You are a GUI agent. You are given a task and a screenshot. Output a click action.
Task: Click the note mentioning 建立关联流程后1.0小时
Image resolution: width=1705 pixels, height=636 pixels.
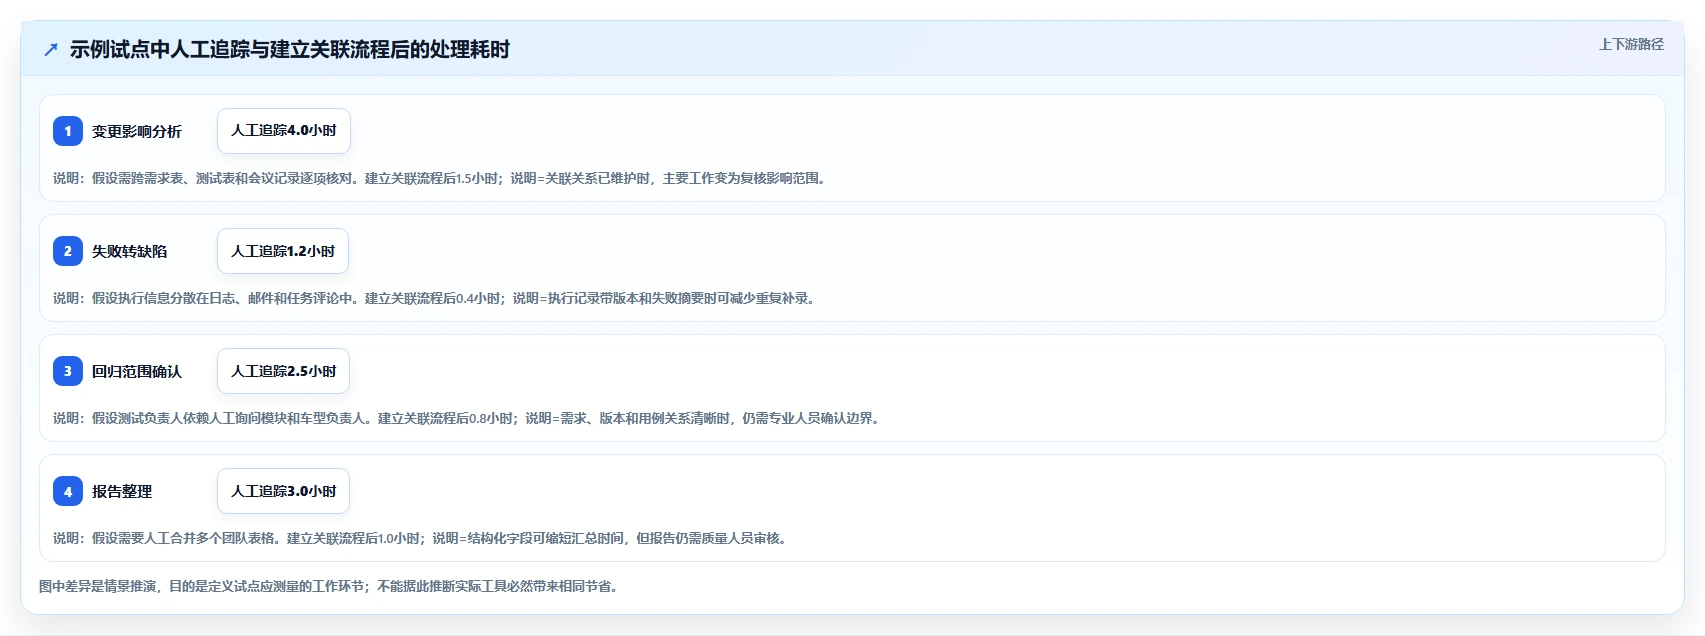(x=423, y=538)
